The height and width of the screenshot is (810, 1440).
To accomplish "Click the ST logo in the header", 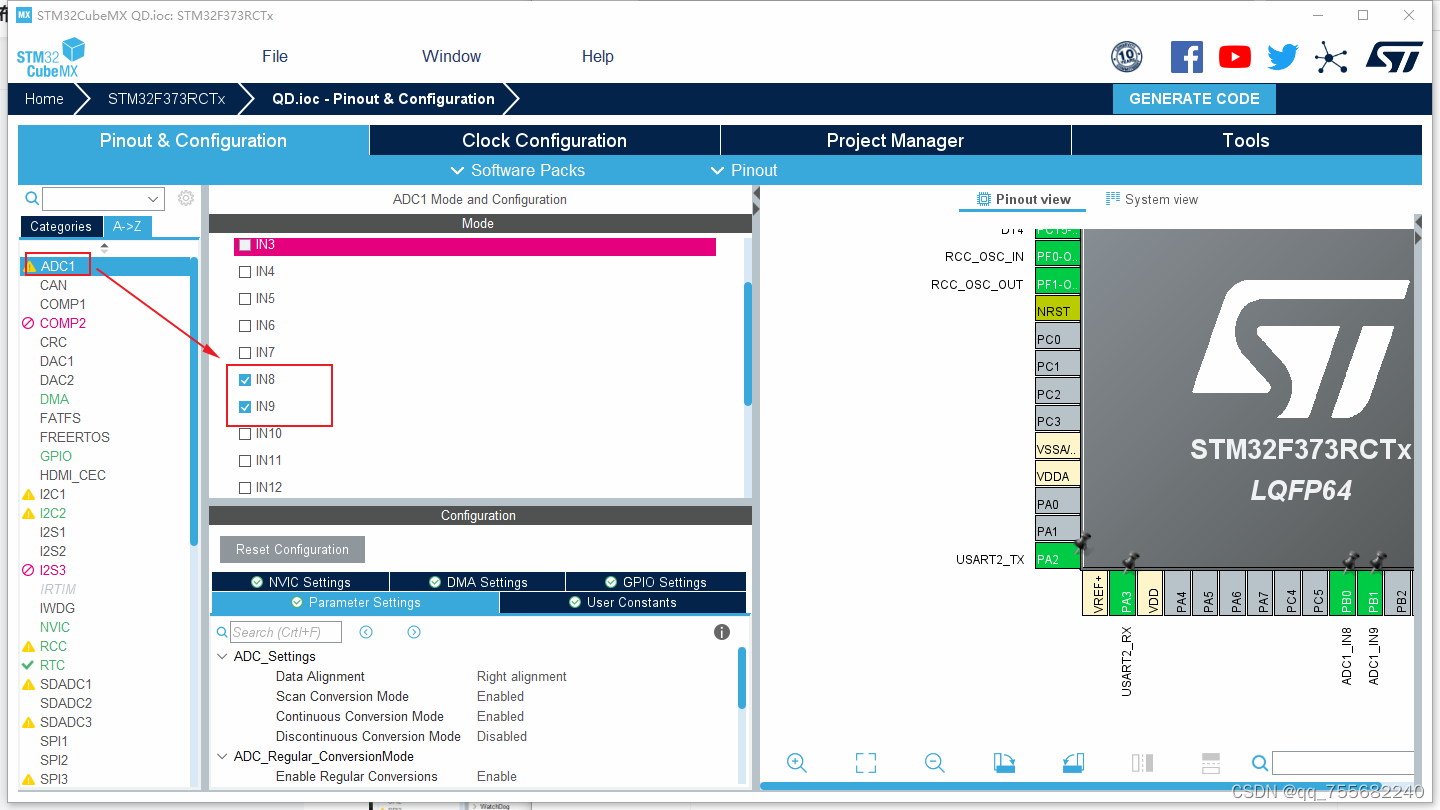I will 1394,57.
